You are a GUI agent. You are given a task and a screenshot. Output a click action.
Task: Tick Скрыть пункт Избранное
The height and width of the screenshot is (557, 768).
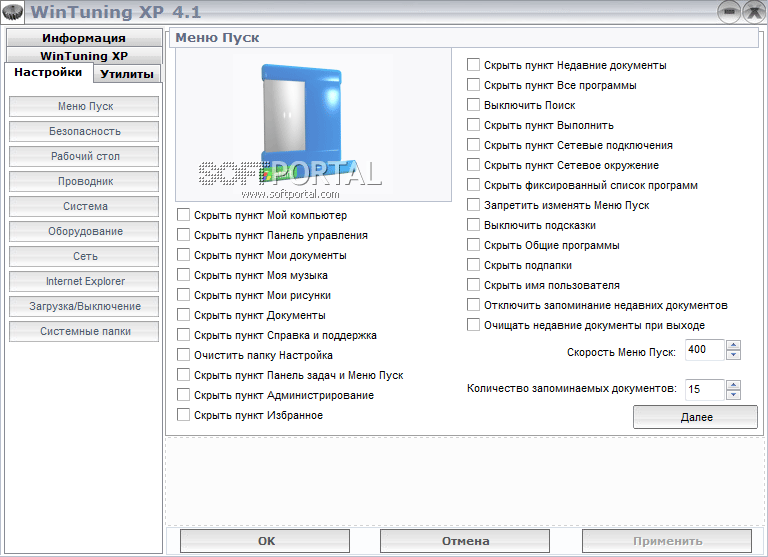click(x=184, y=414)
